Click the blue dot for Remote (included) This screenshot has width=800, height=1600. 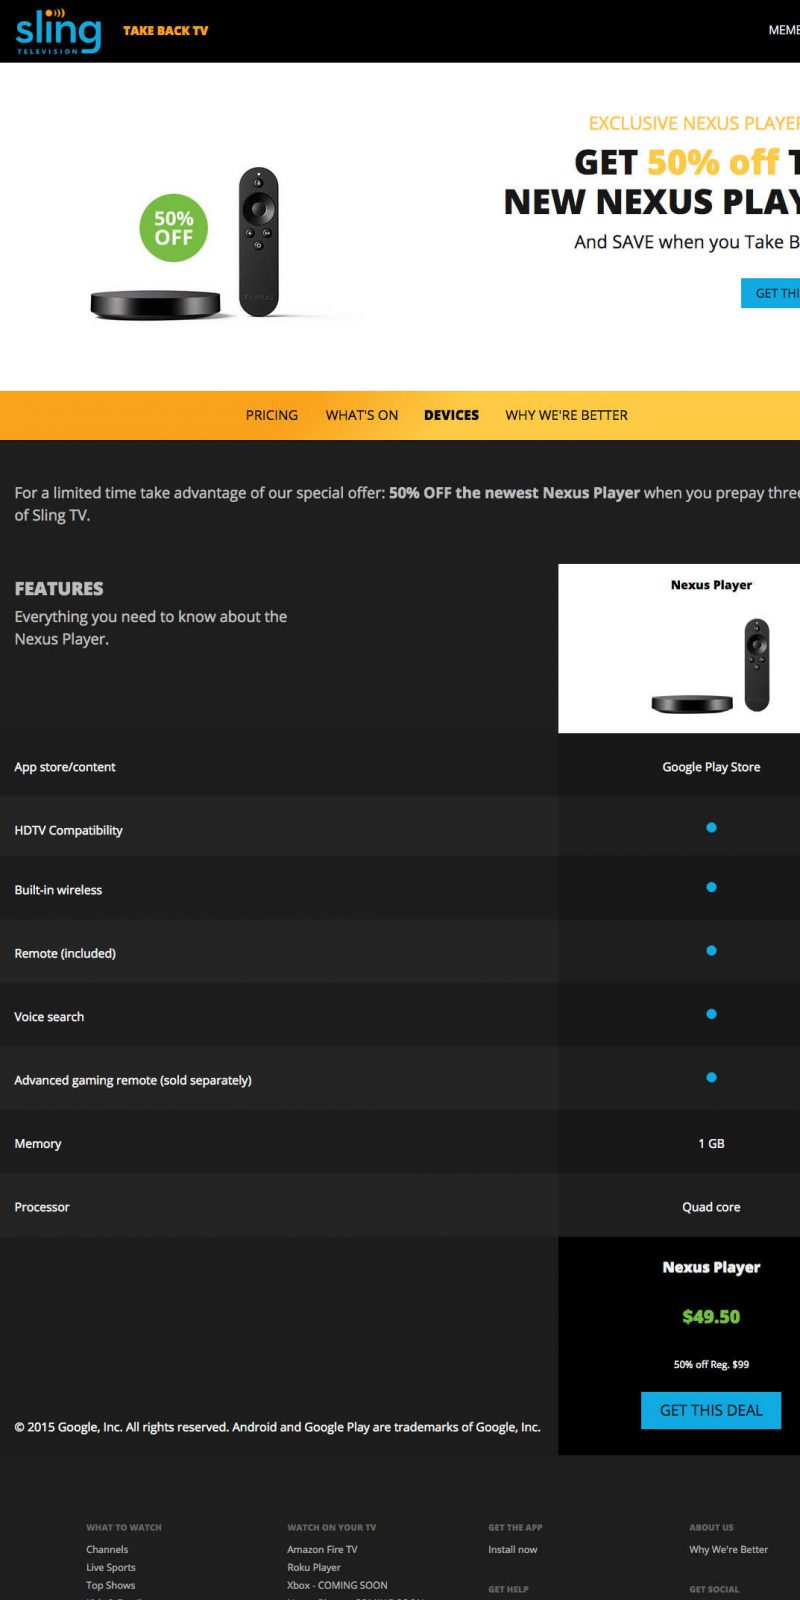pos(711,951)
